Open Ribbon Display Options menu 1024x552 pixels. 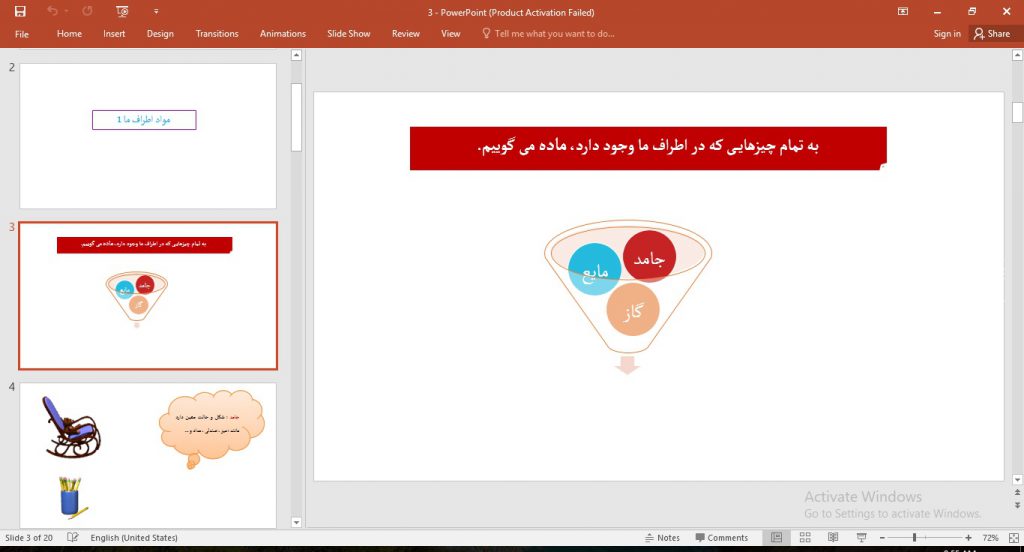point(903,12)
